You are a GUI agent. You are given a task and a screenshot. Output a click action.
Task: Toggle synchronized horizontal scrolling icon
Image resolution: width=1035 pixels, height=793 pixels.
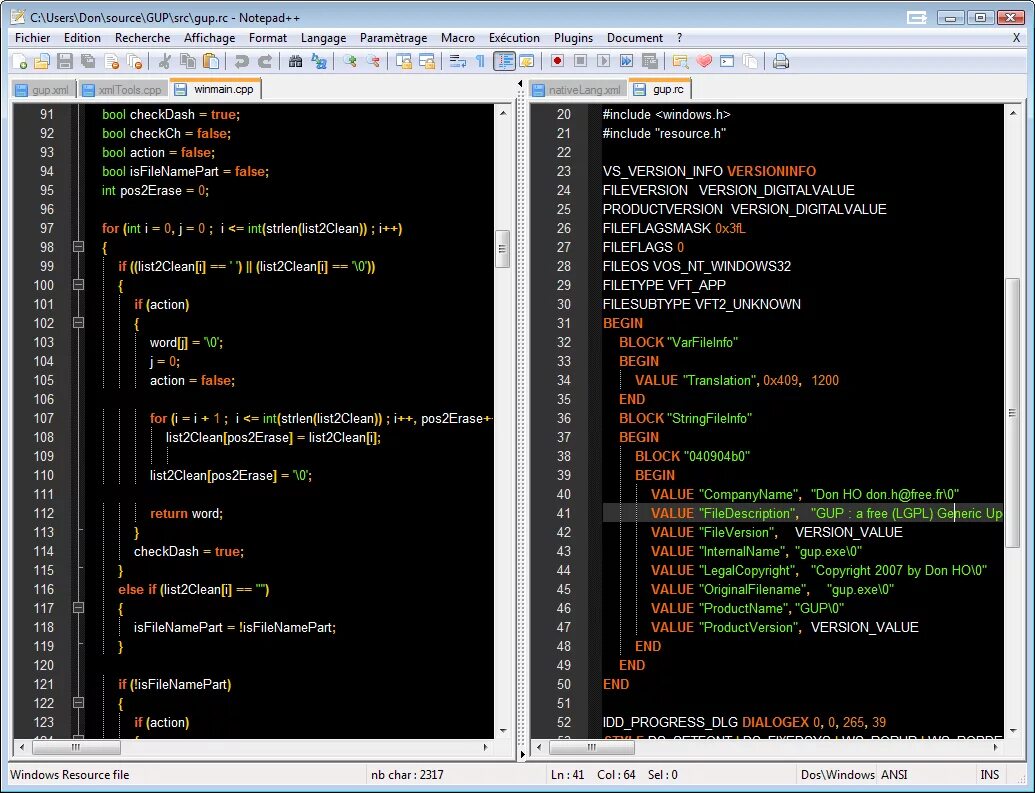pos(427,61)
